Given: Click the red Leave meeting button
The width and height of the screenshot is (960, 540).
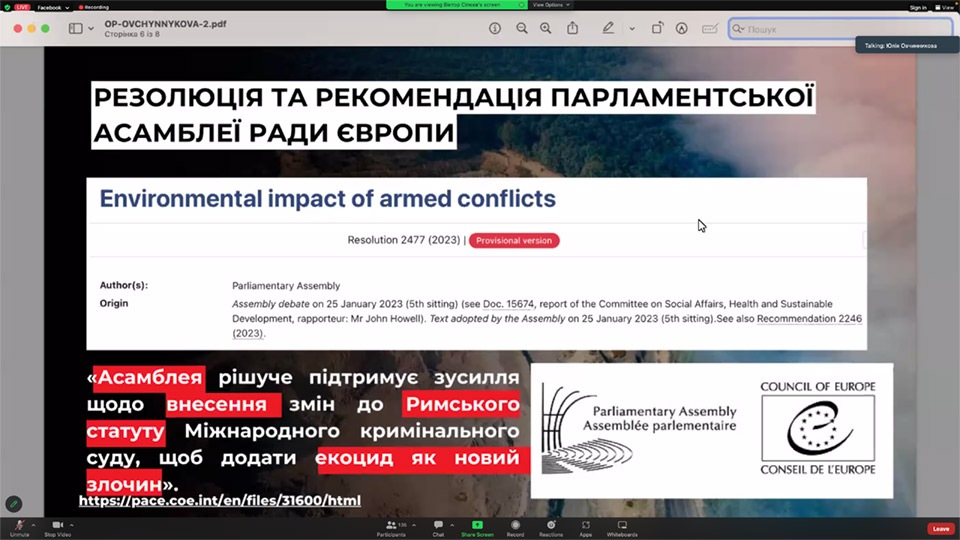Looking at the screenshot, I should 940,528.
